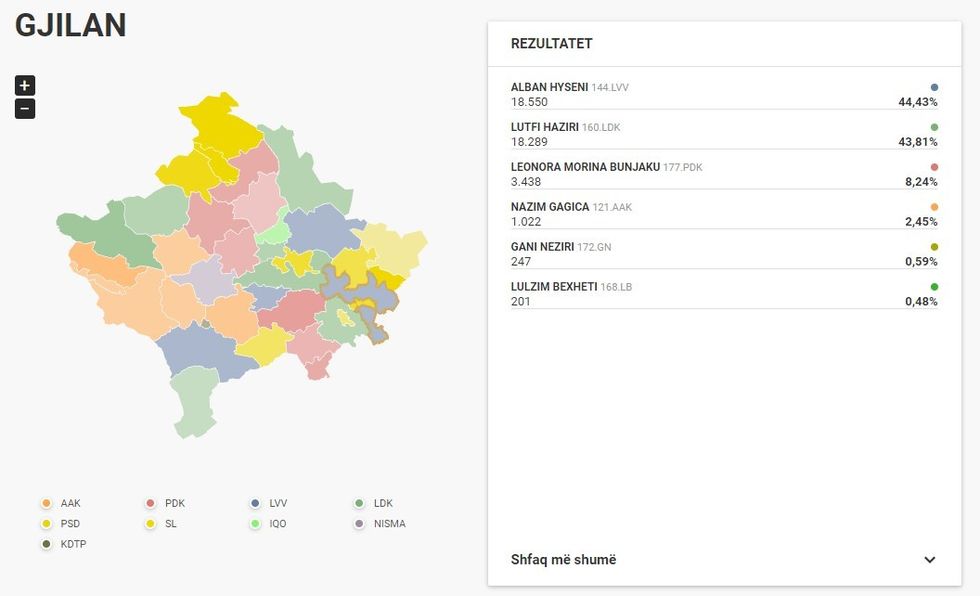
Task: Click the REZULTATET panel header
Action: coord(552,44)
